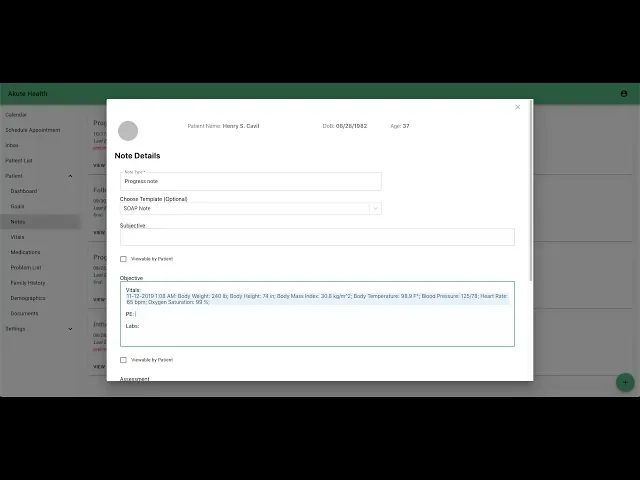The width and height of the screenshot is (640, 480).
Task: Go to patient Dashboard
Action: [x=24, y=191]
